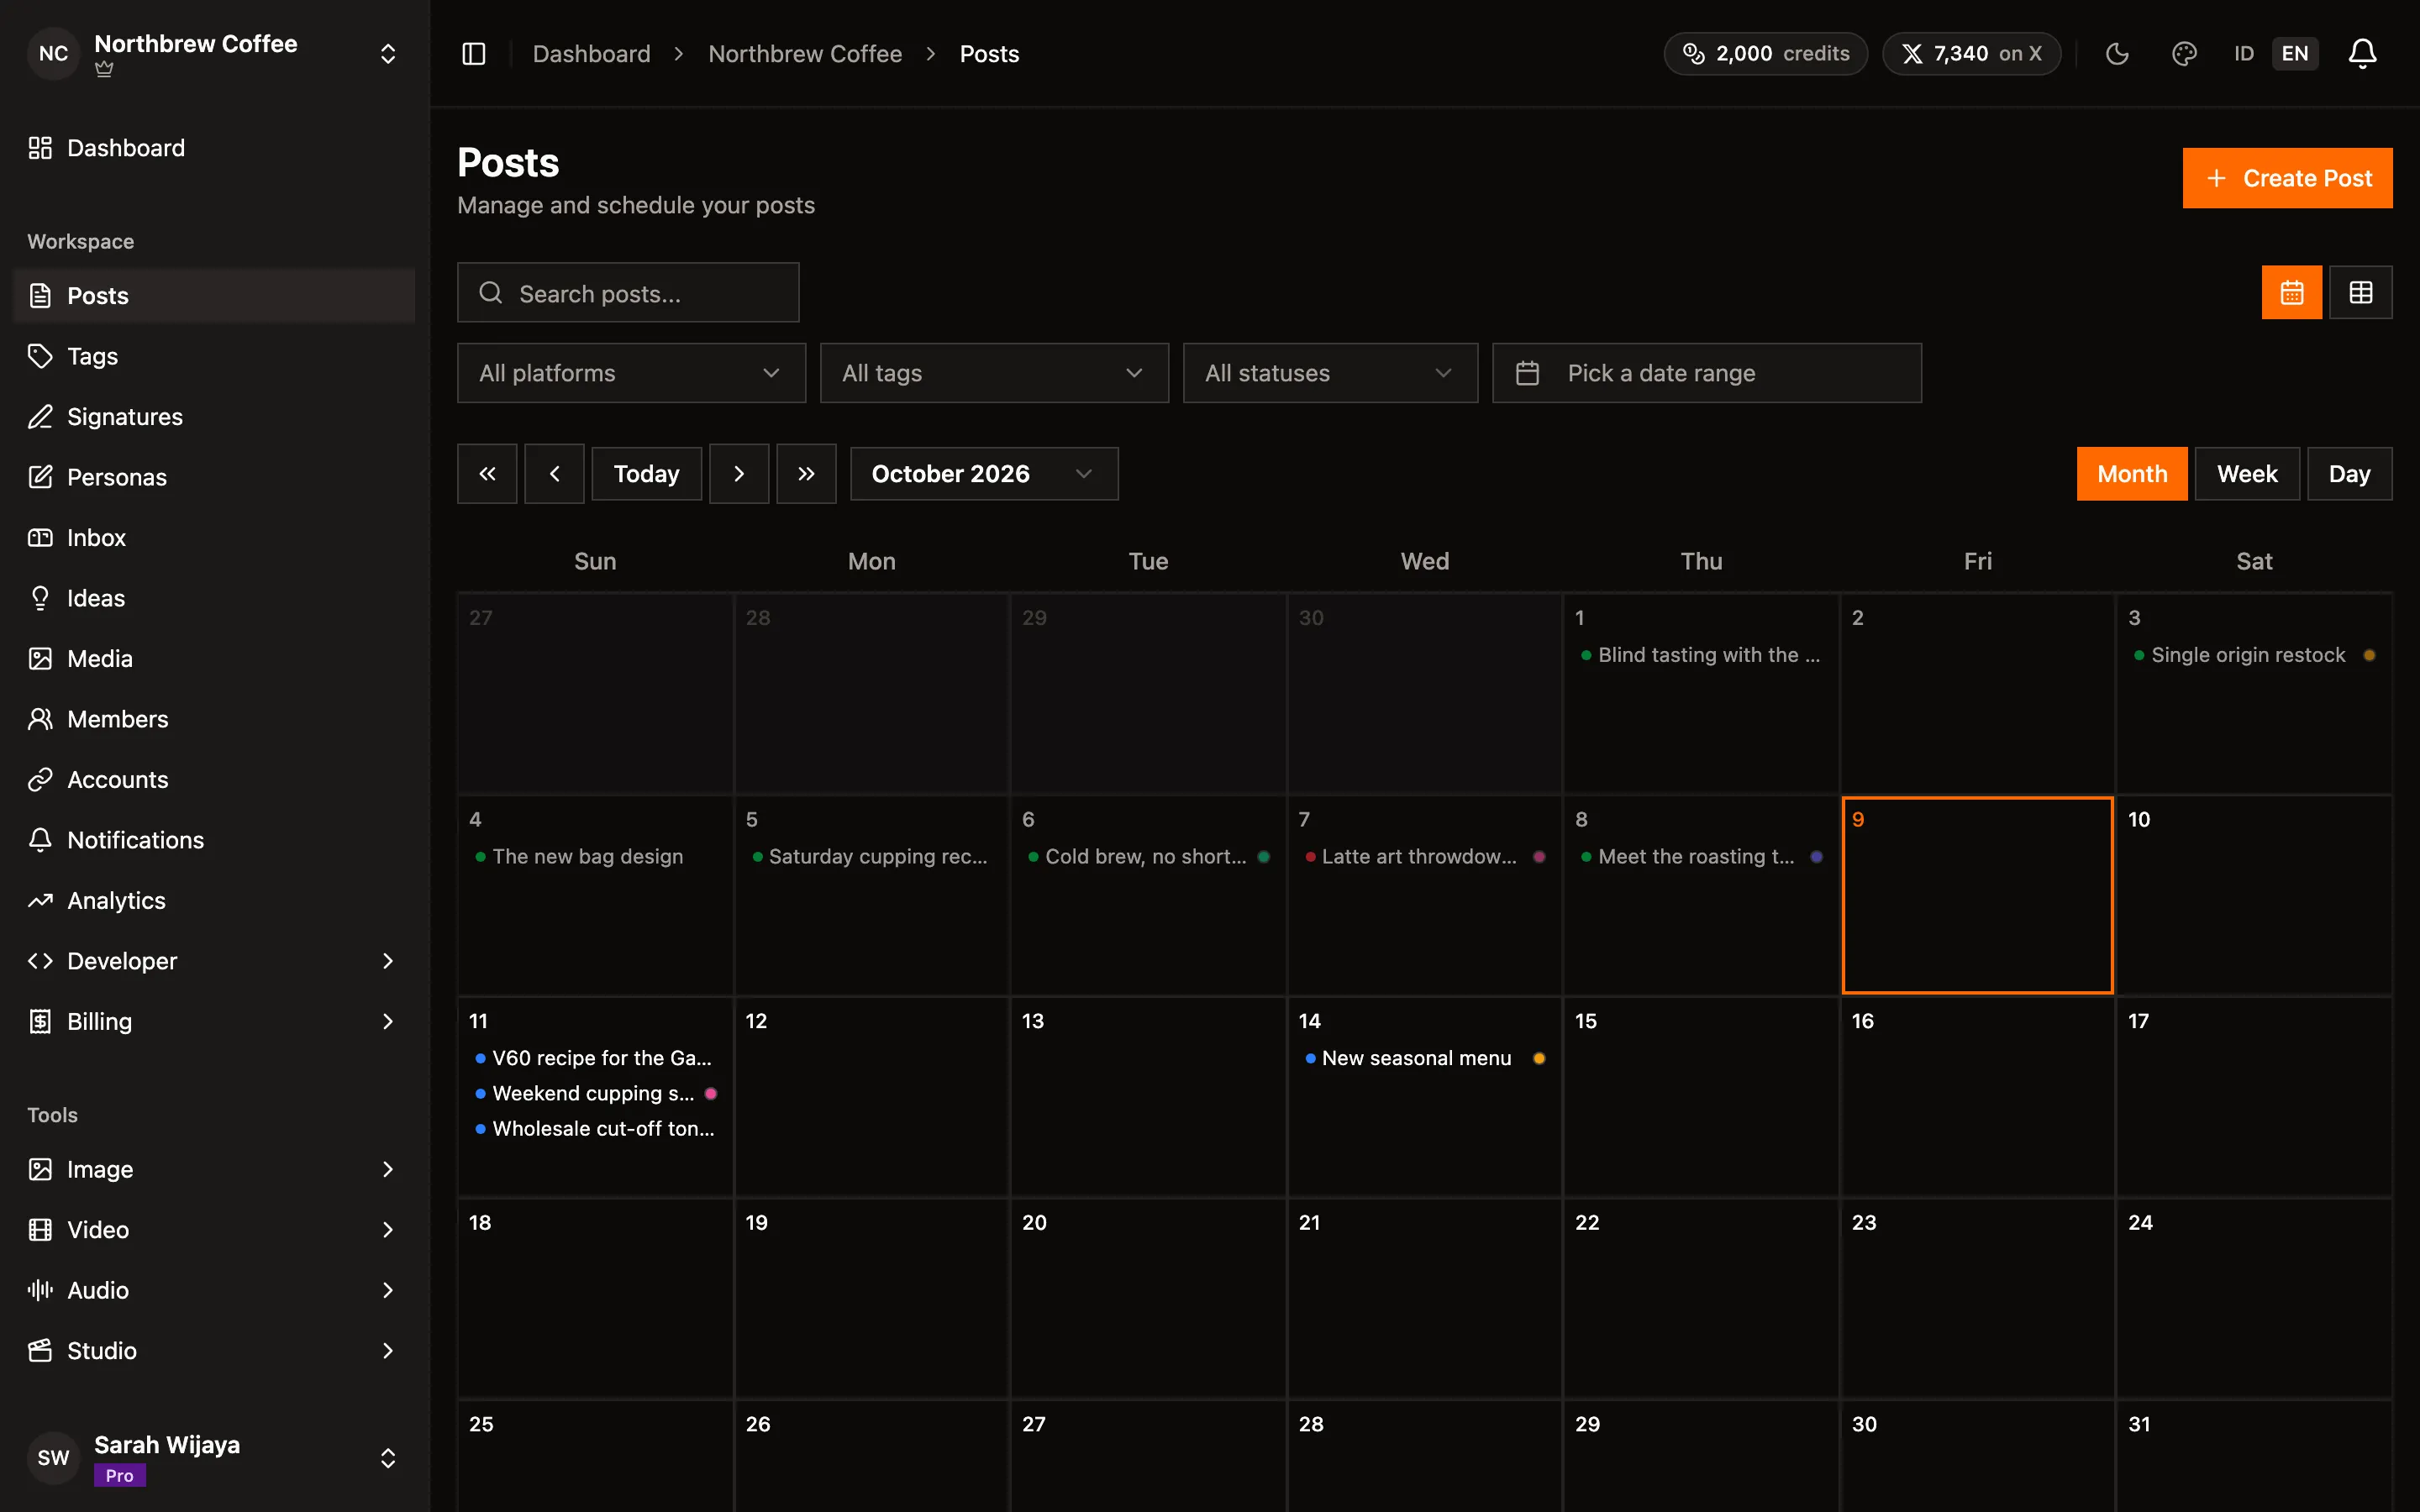2420x1512 pixels.
Task: Open the theme palette icon
Action: point(2184,54)
